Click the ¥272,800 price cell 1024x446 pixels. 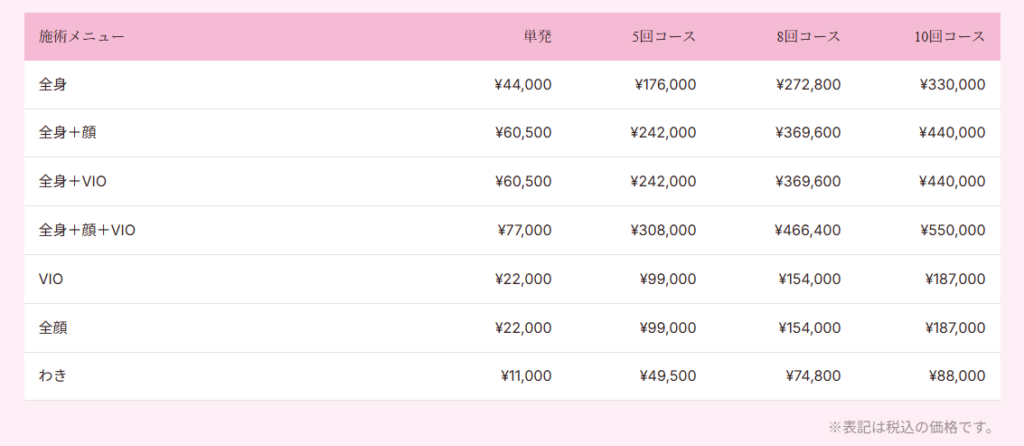click(x=808, y=85)
